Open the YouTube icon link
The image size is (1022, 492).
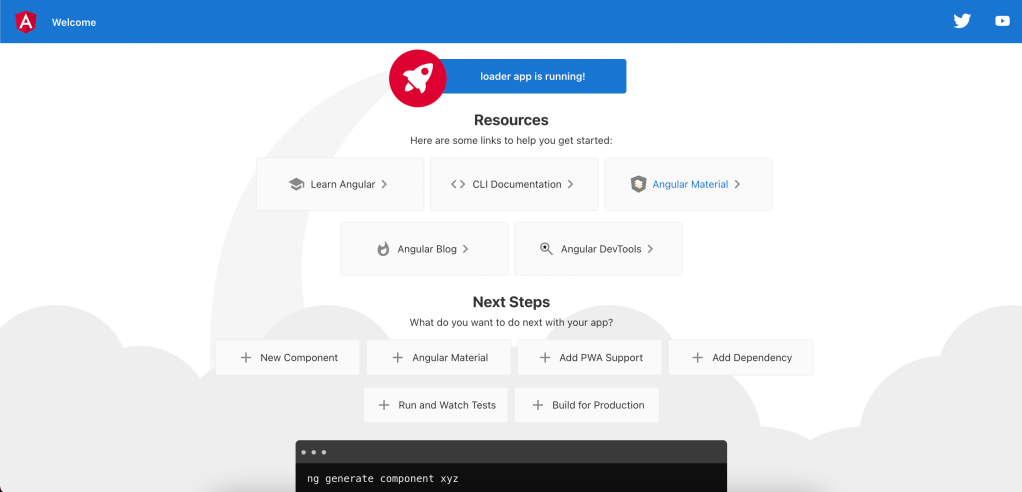point(1002,21)
